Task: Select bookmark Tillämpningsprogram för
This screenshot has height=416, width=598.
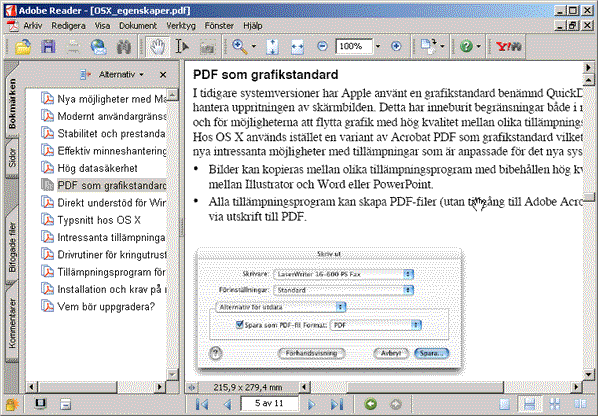Action: click(x=104, y=272)
